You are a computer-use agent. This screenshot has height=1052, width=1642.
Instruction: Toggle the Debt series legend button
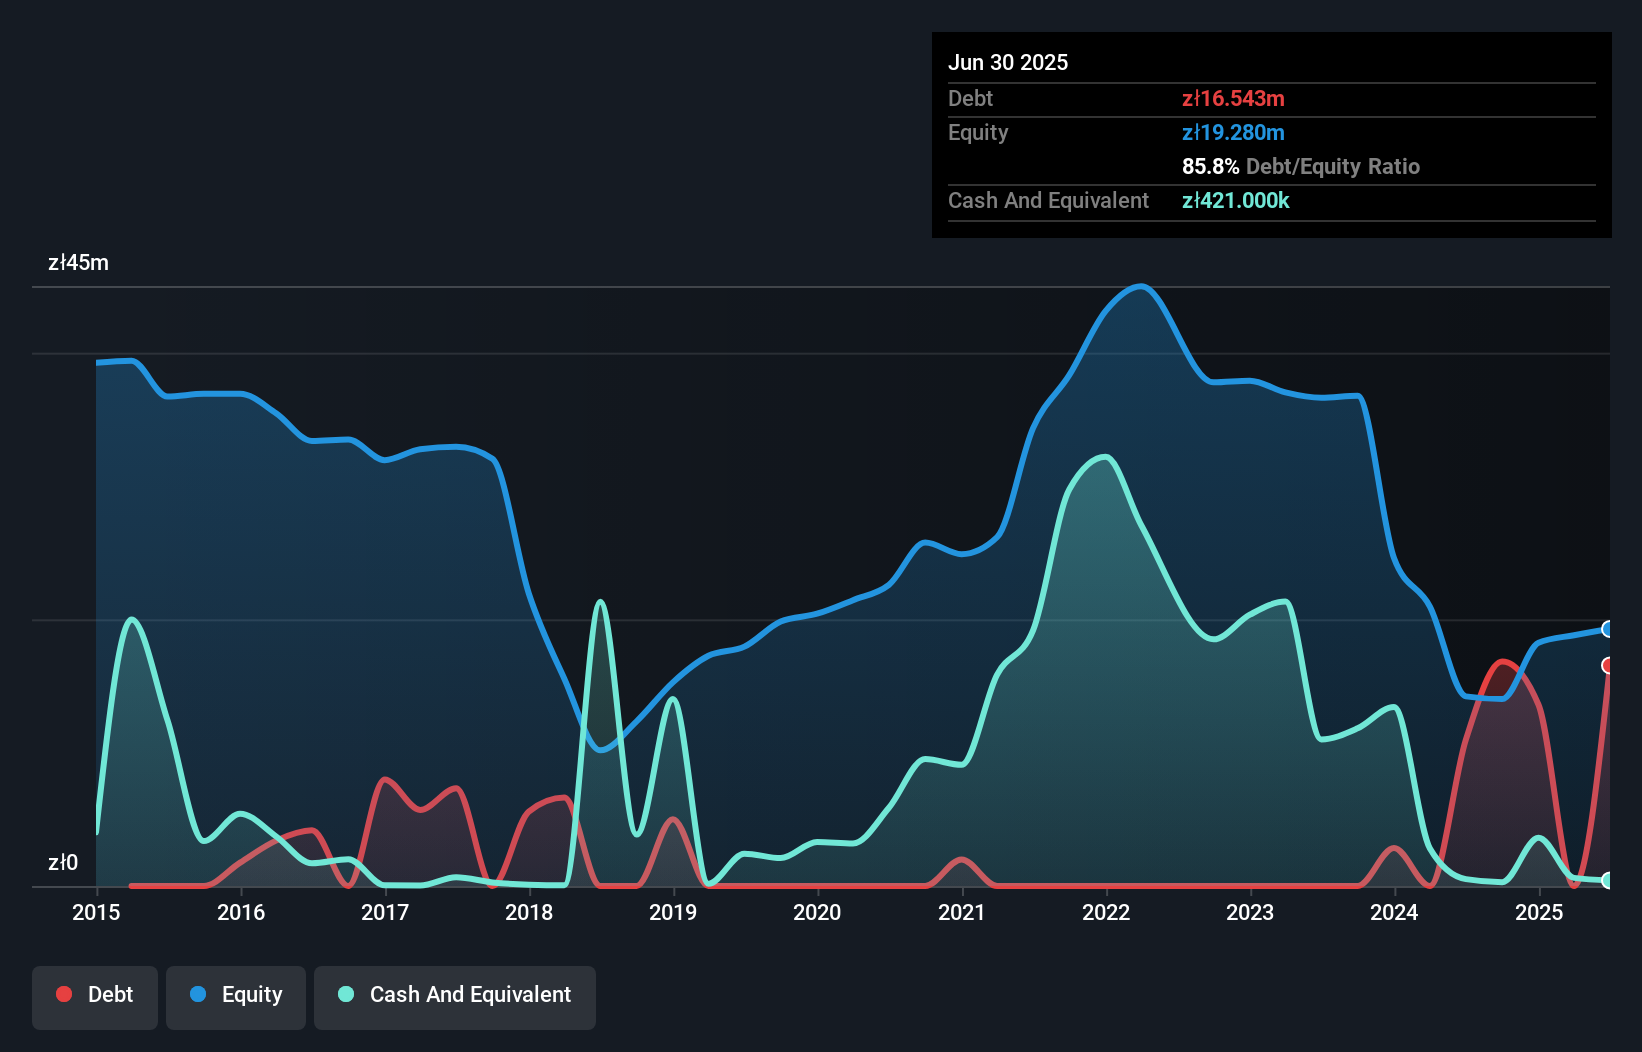point(95,996)
